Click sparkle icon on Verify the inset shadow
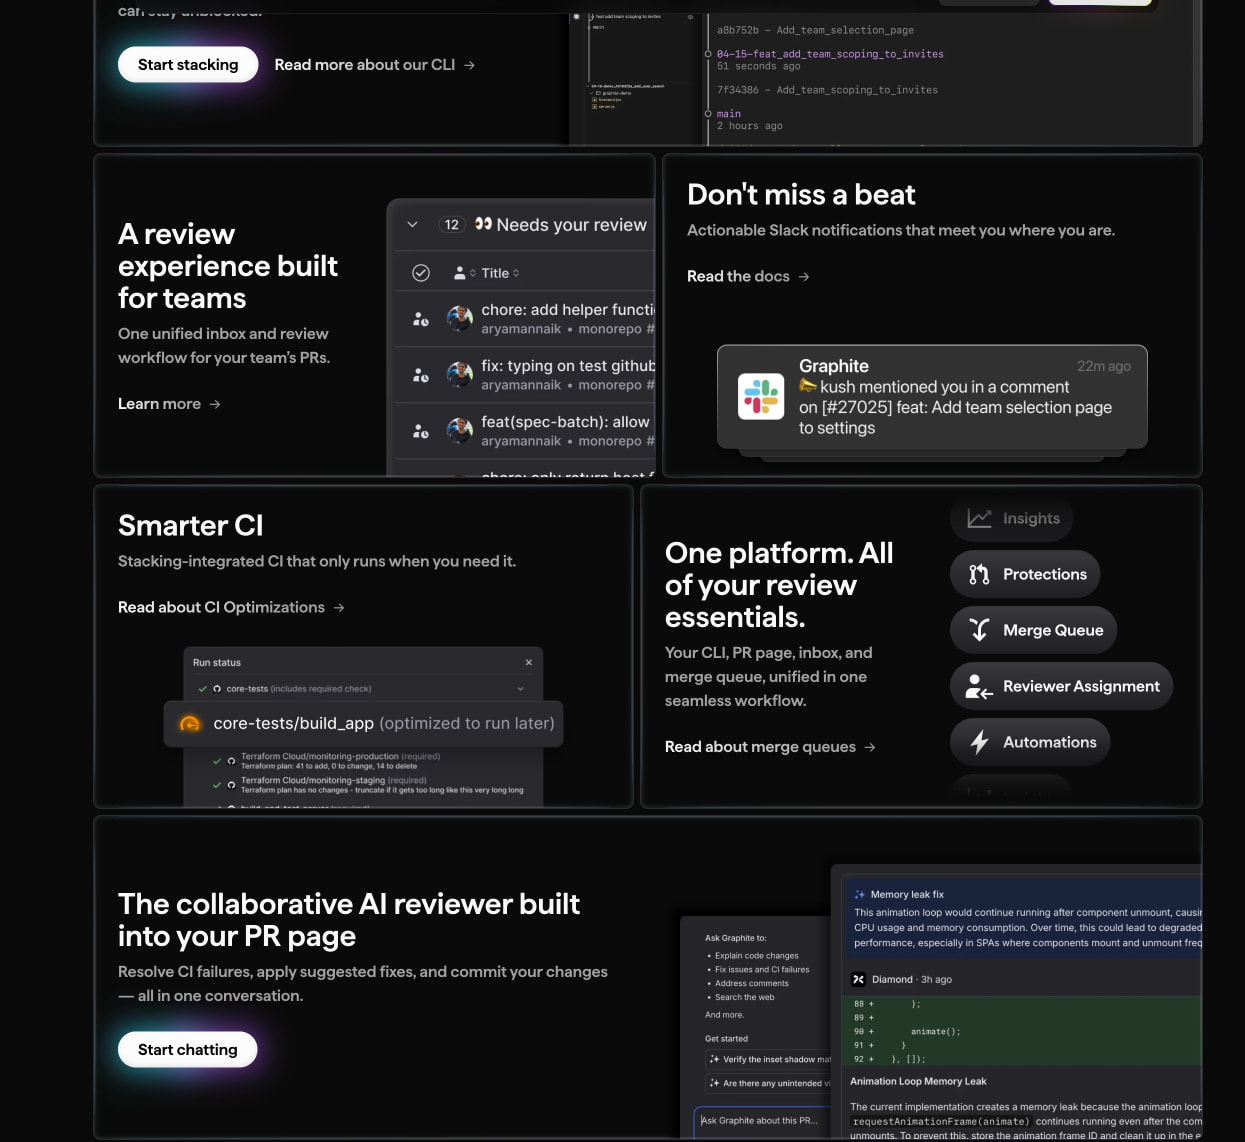This screenshot has width=1245, height=1142. 714,1059
